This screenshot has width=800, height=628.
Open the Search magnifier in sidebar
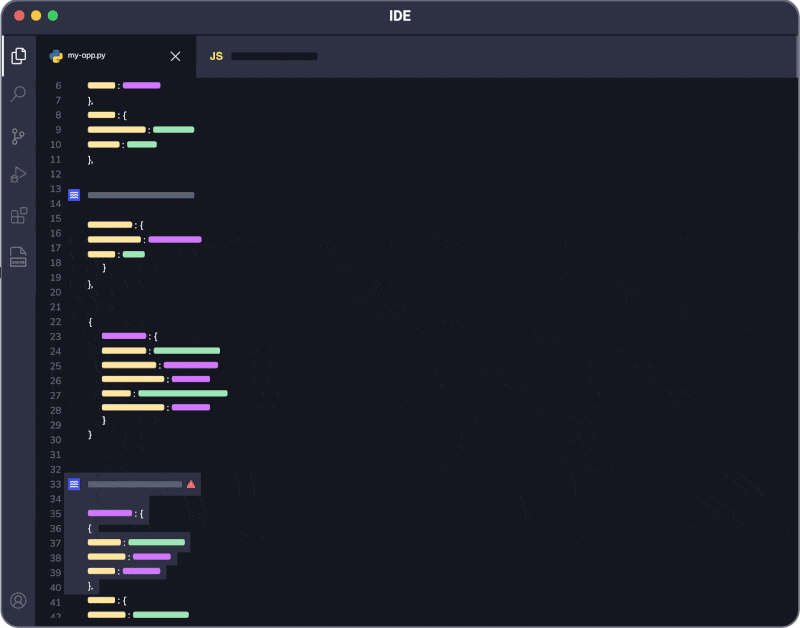18,93
